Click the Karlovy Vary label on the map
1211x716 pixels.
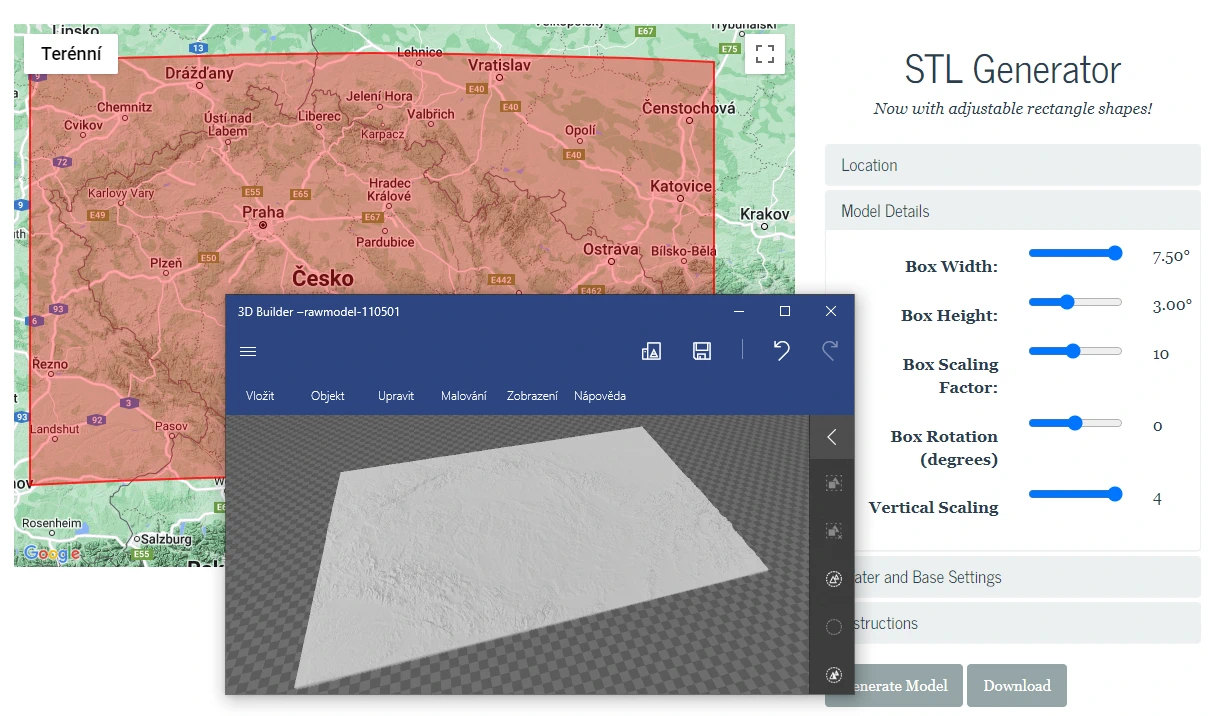click(x=121, y=193)
